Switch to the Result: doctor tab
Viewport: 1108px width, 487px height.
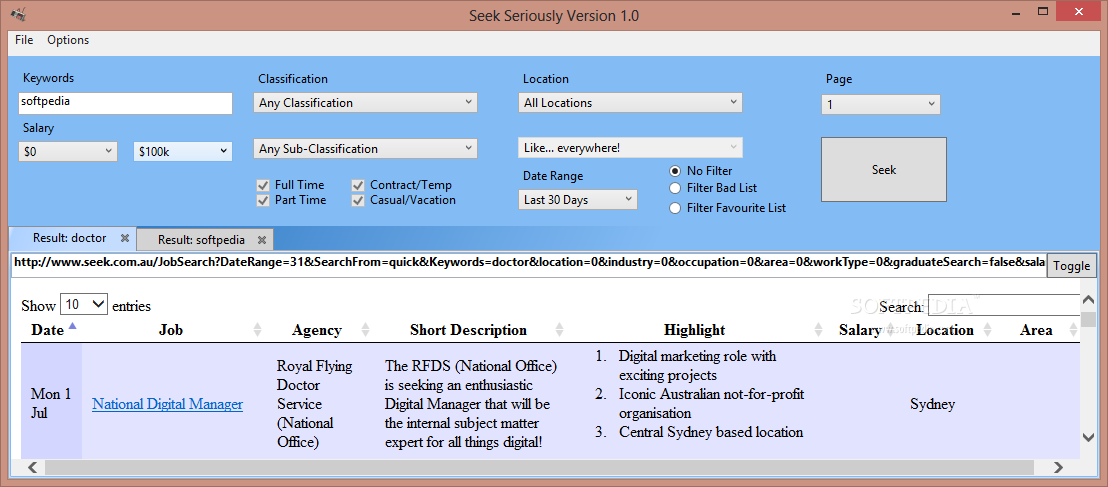pyautogui.click(x=69, y=238)
